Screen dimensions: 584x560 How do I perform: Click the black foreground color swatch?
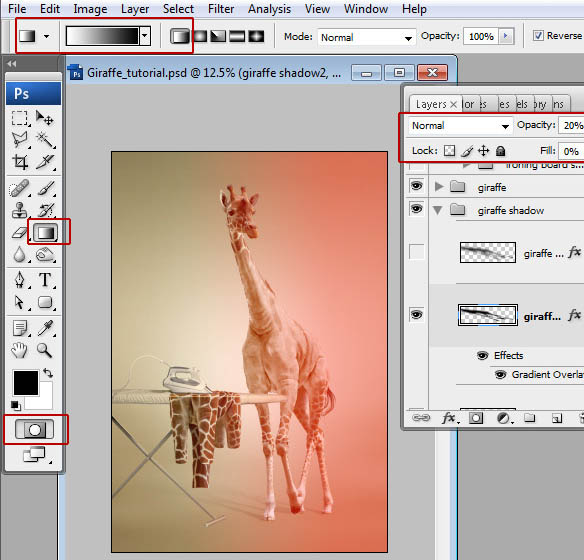coord(26,382)
